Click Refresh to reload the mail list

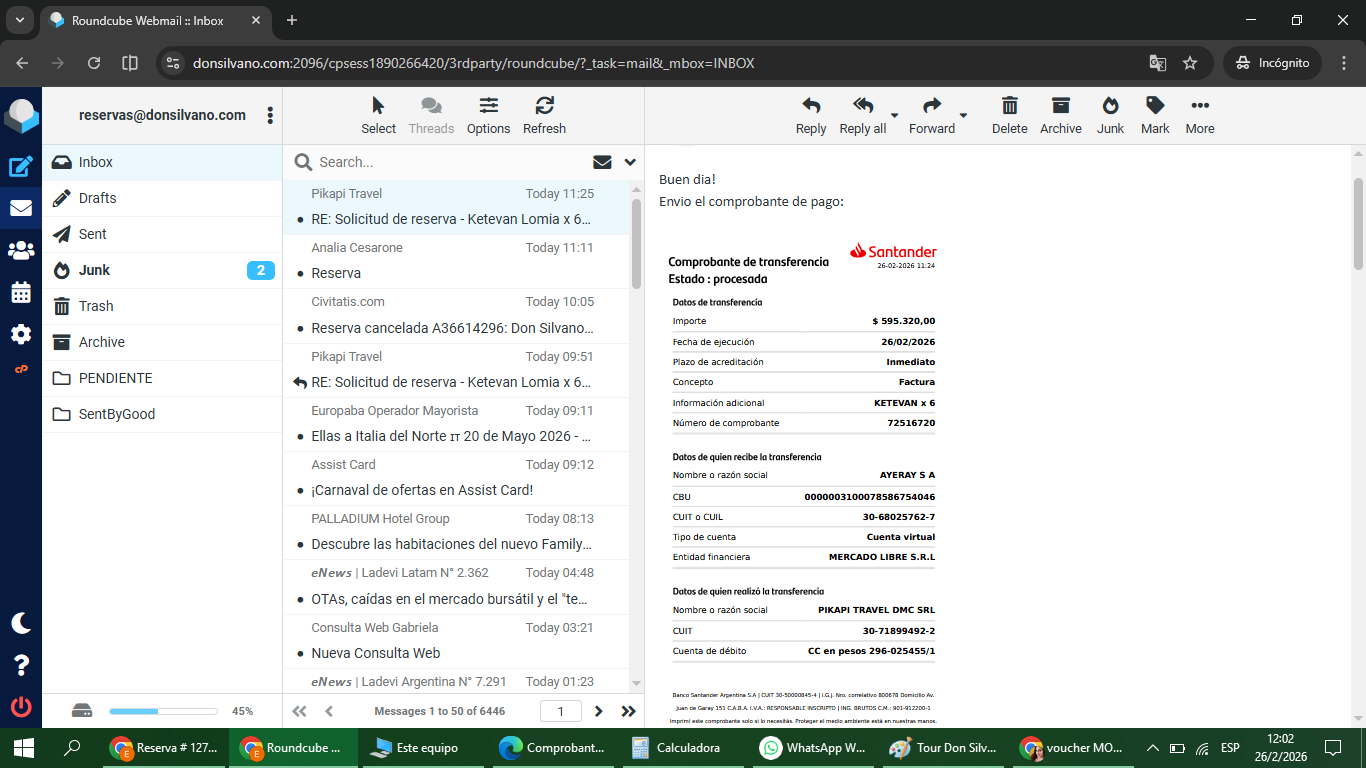(544, 114)
